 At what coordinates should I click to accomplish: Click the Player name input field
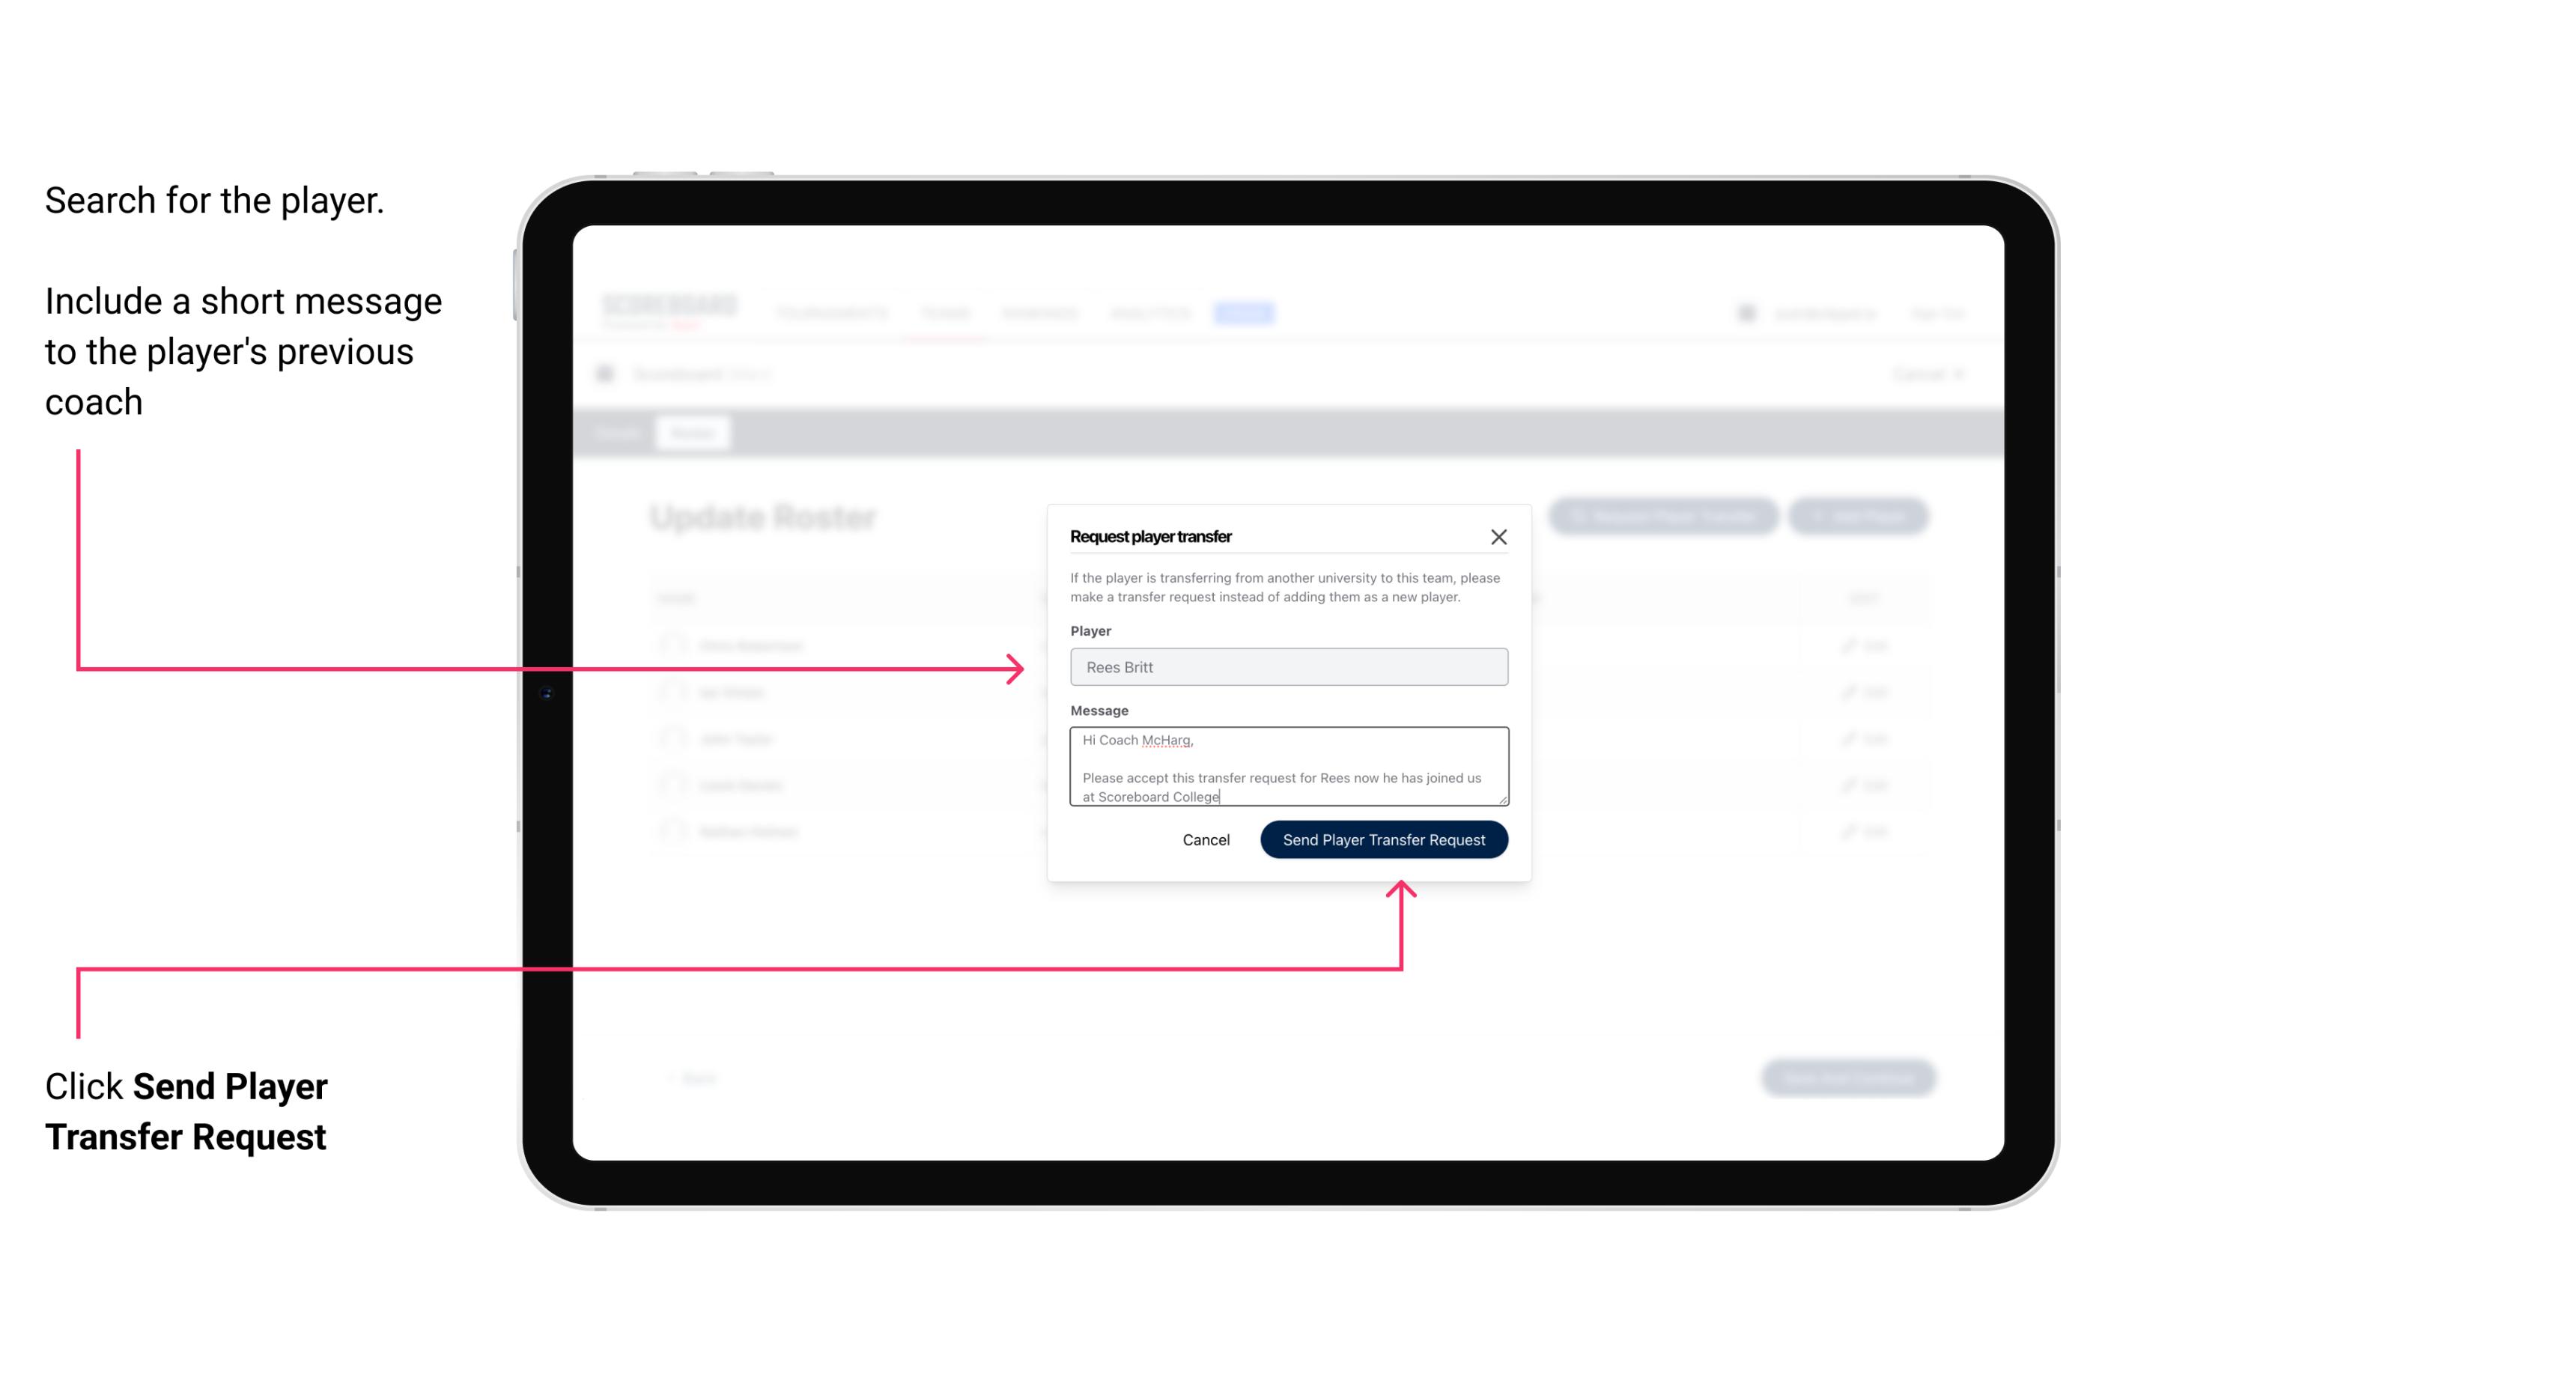1287,666
